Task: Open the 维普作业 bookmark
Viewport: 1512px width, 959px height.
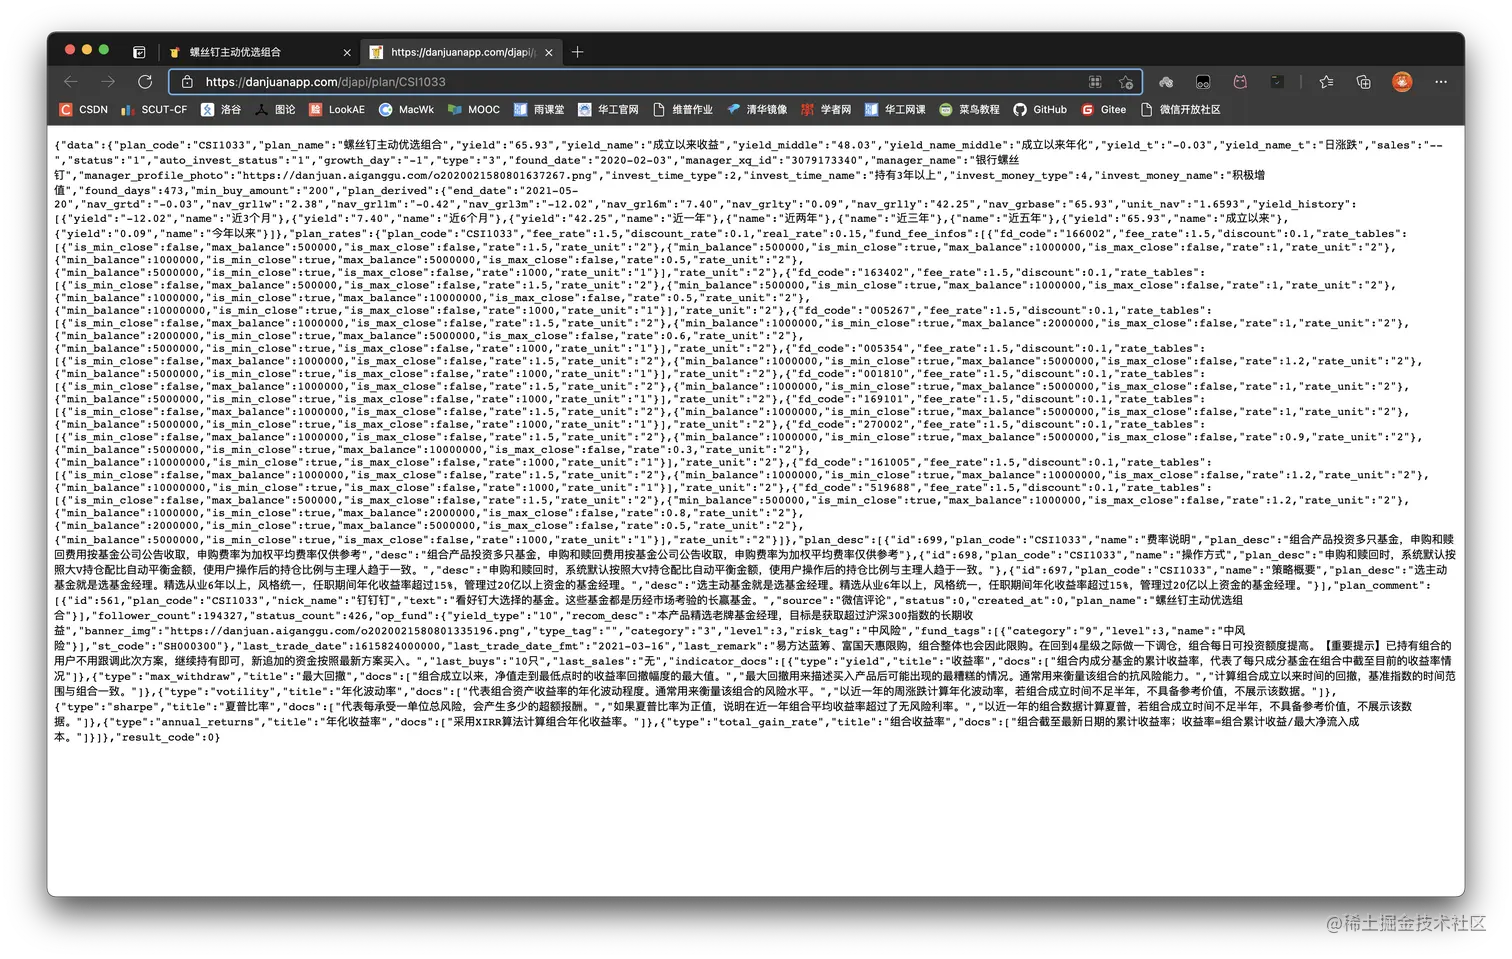Action: [x=683, y=110]
